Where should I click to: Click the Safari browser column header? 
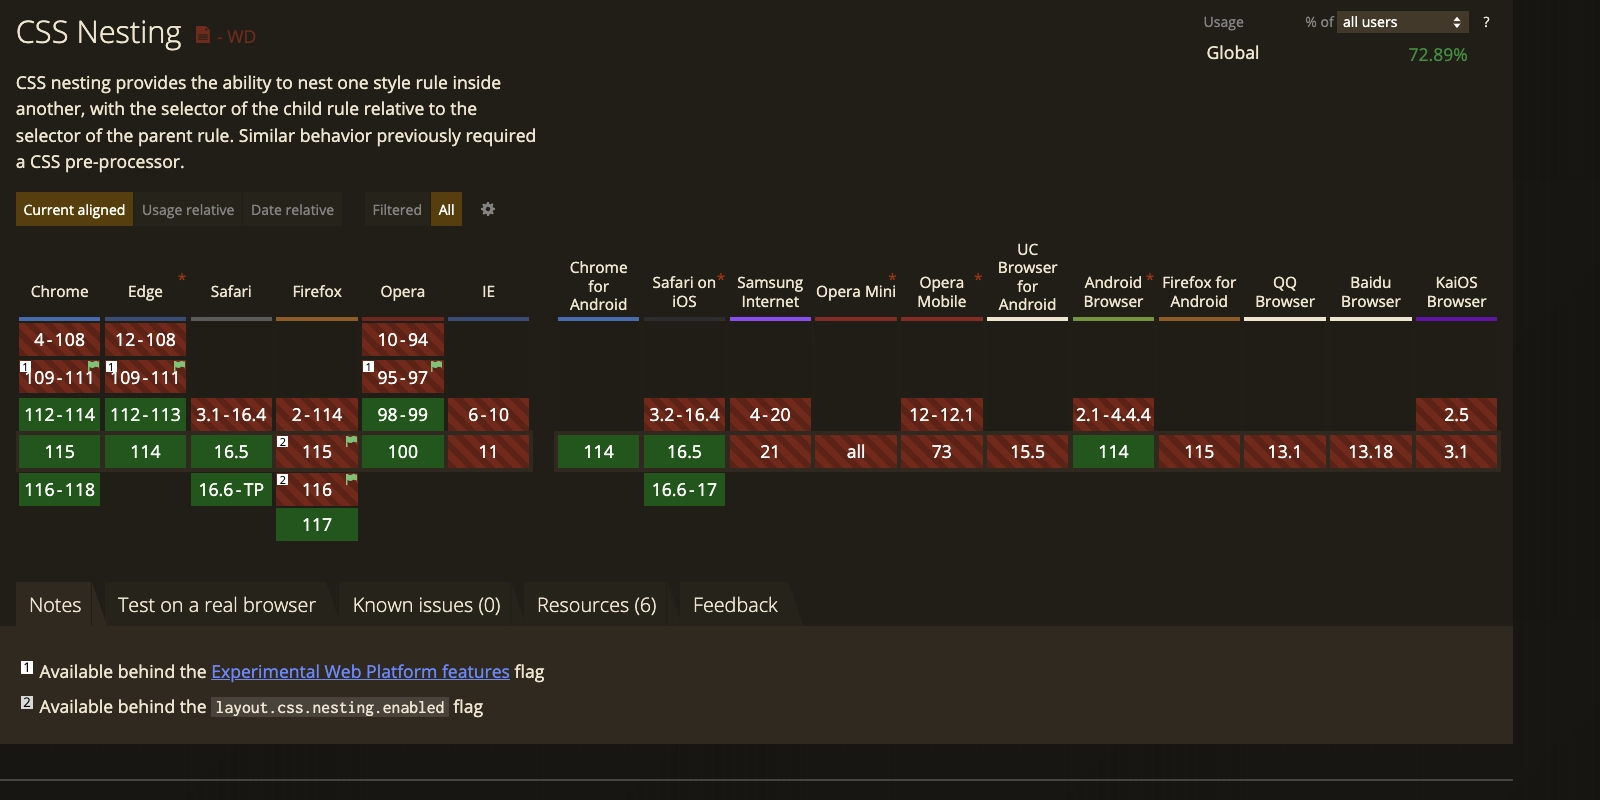tap(231, 291)
